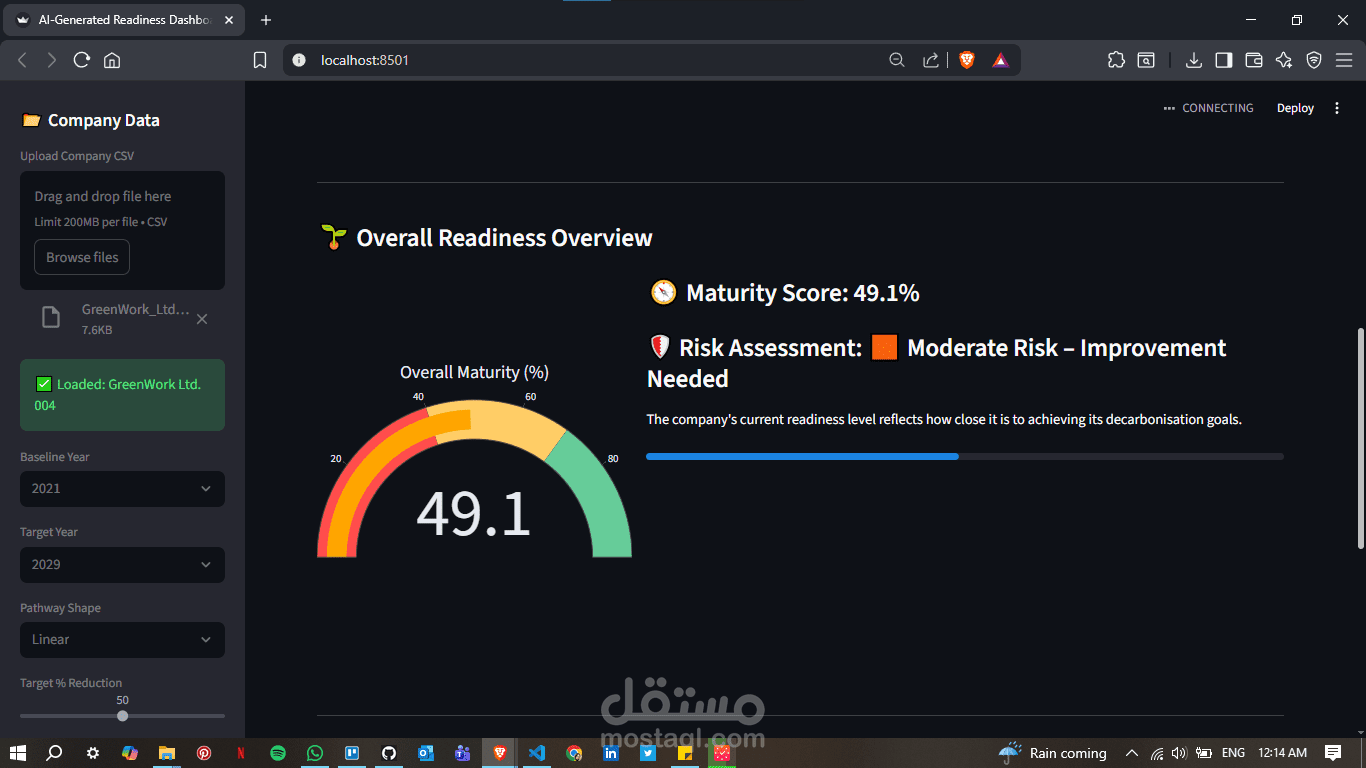Remove the uploaded GreenWork_Ltd file

[202, 319]
